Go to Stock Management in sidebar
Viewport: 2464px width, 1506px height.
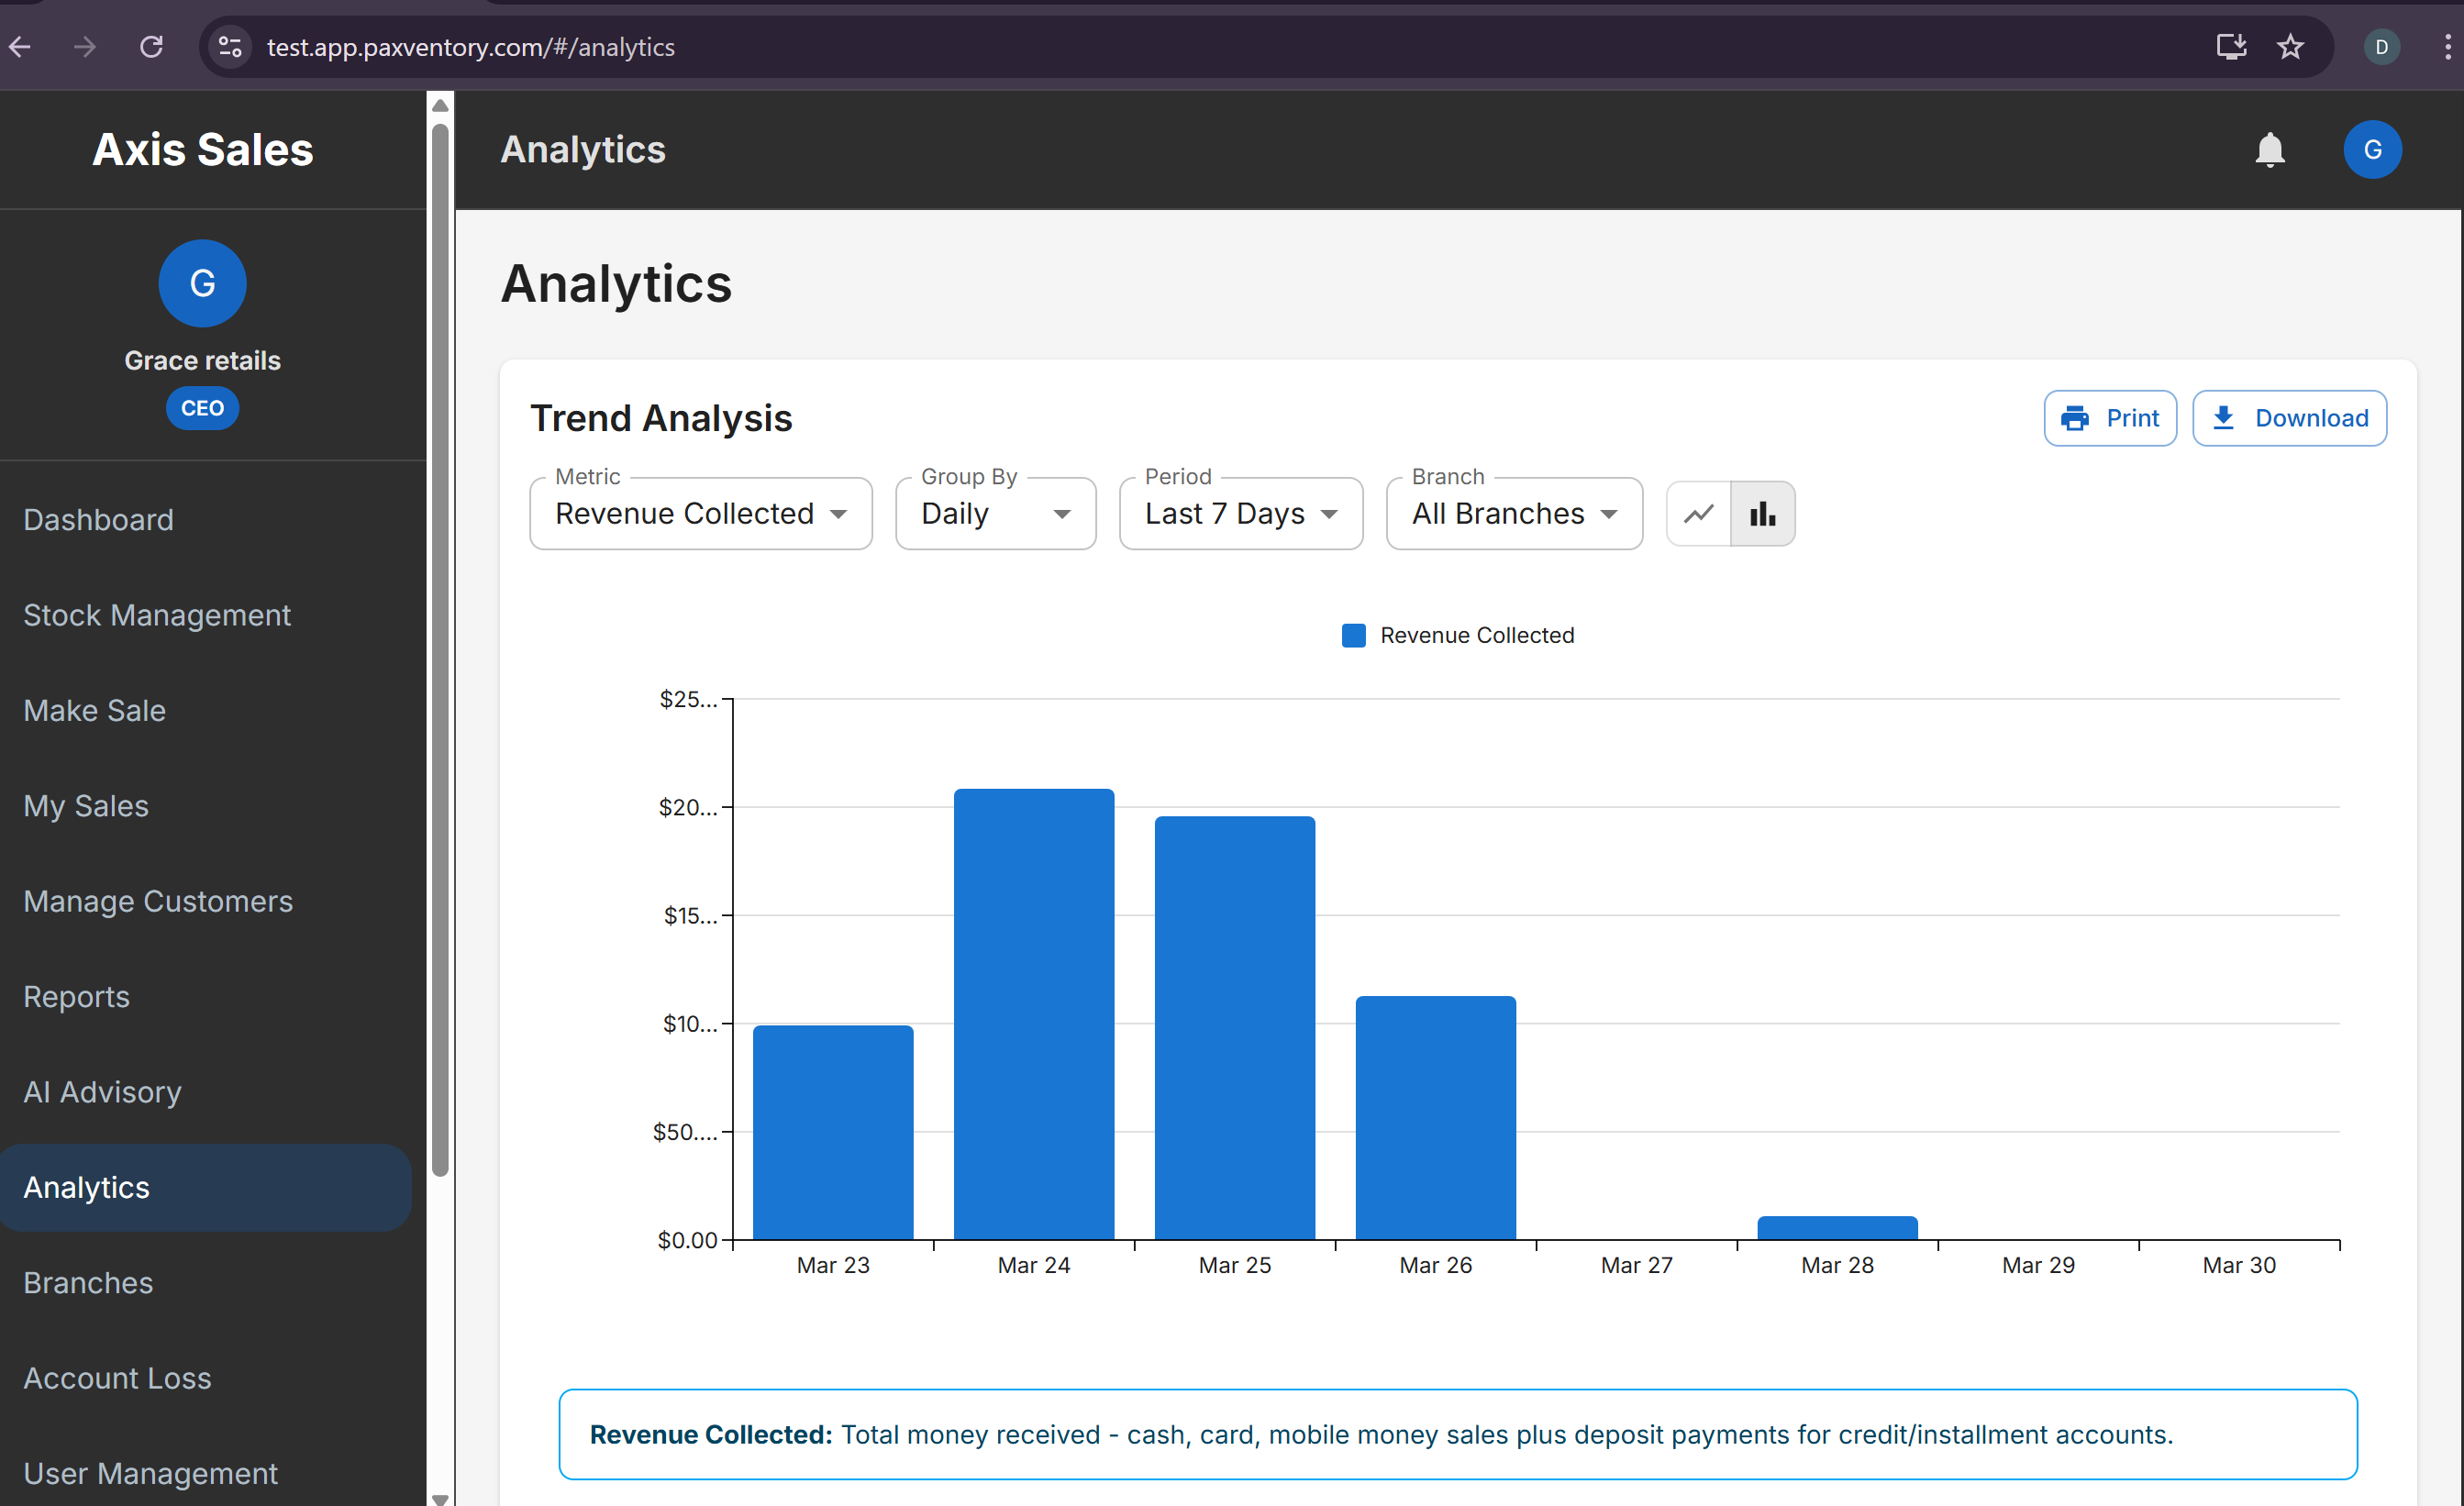coord(157,615)
